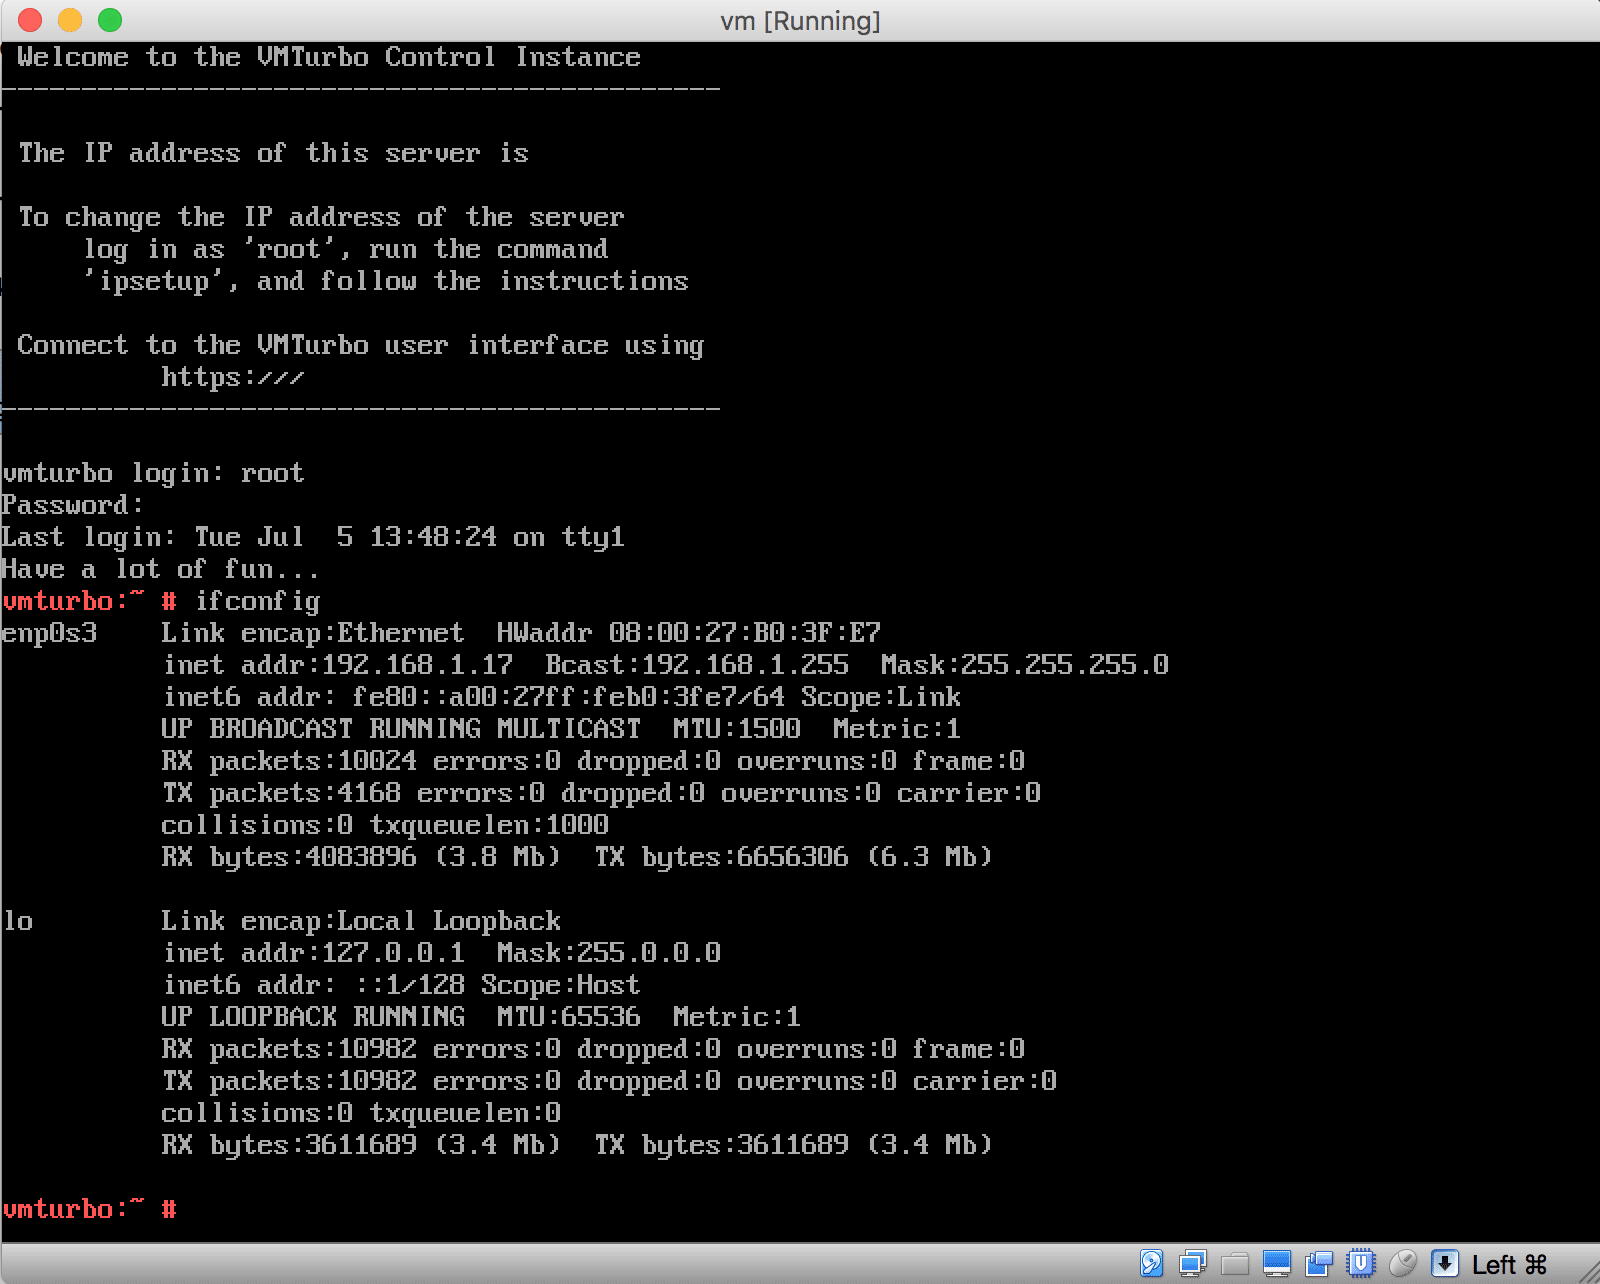Screen dimensions: 1600x1284
Task: Click the gray shared folders icon
Action: [x=1235, y=1264]
